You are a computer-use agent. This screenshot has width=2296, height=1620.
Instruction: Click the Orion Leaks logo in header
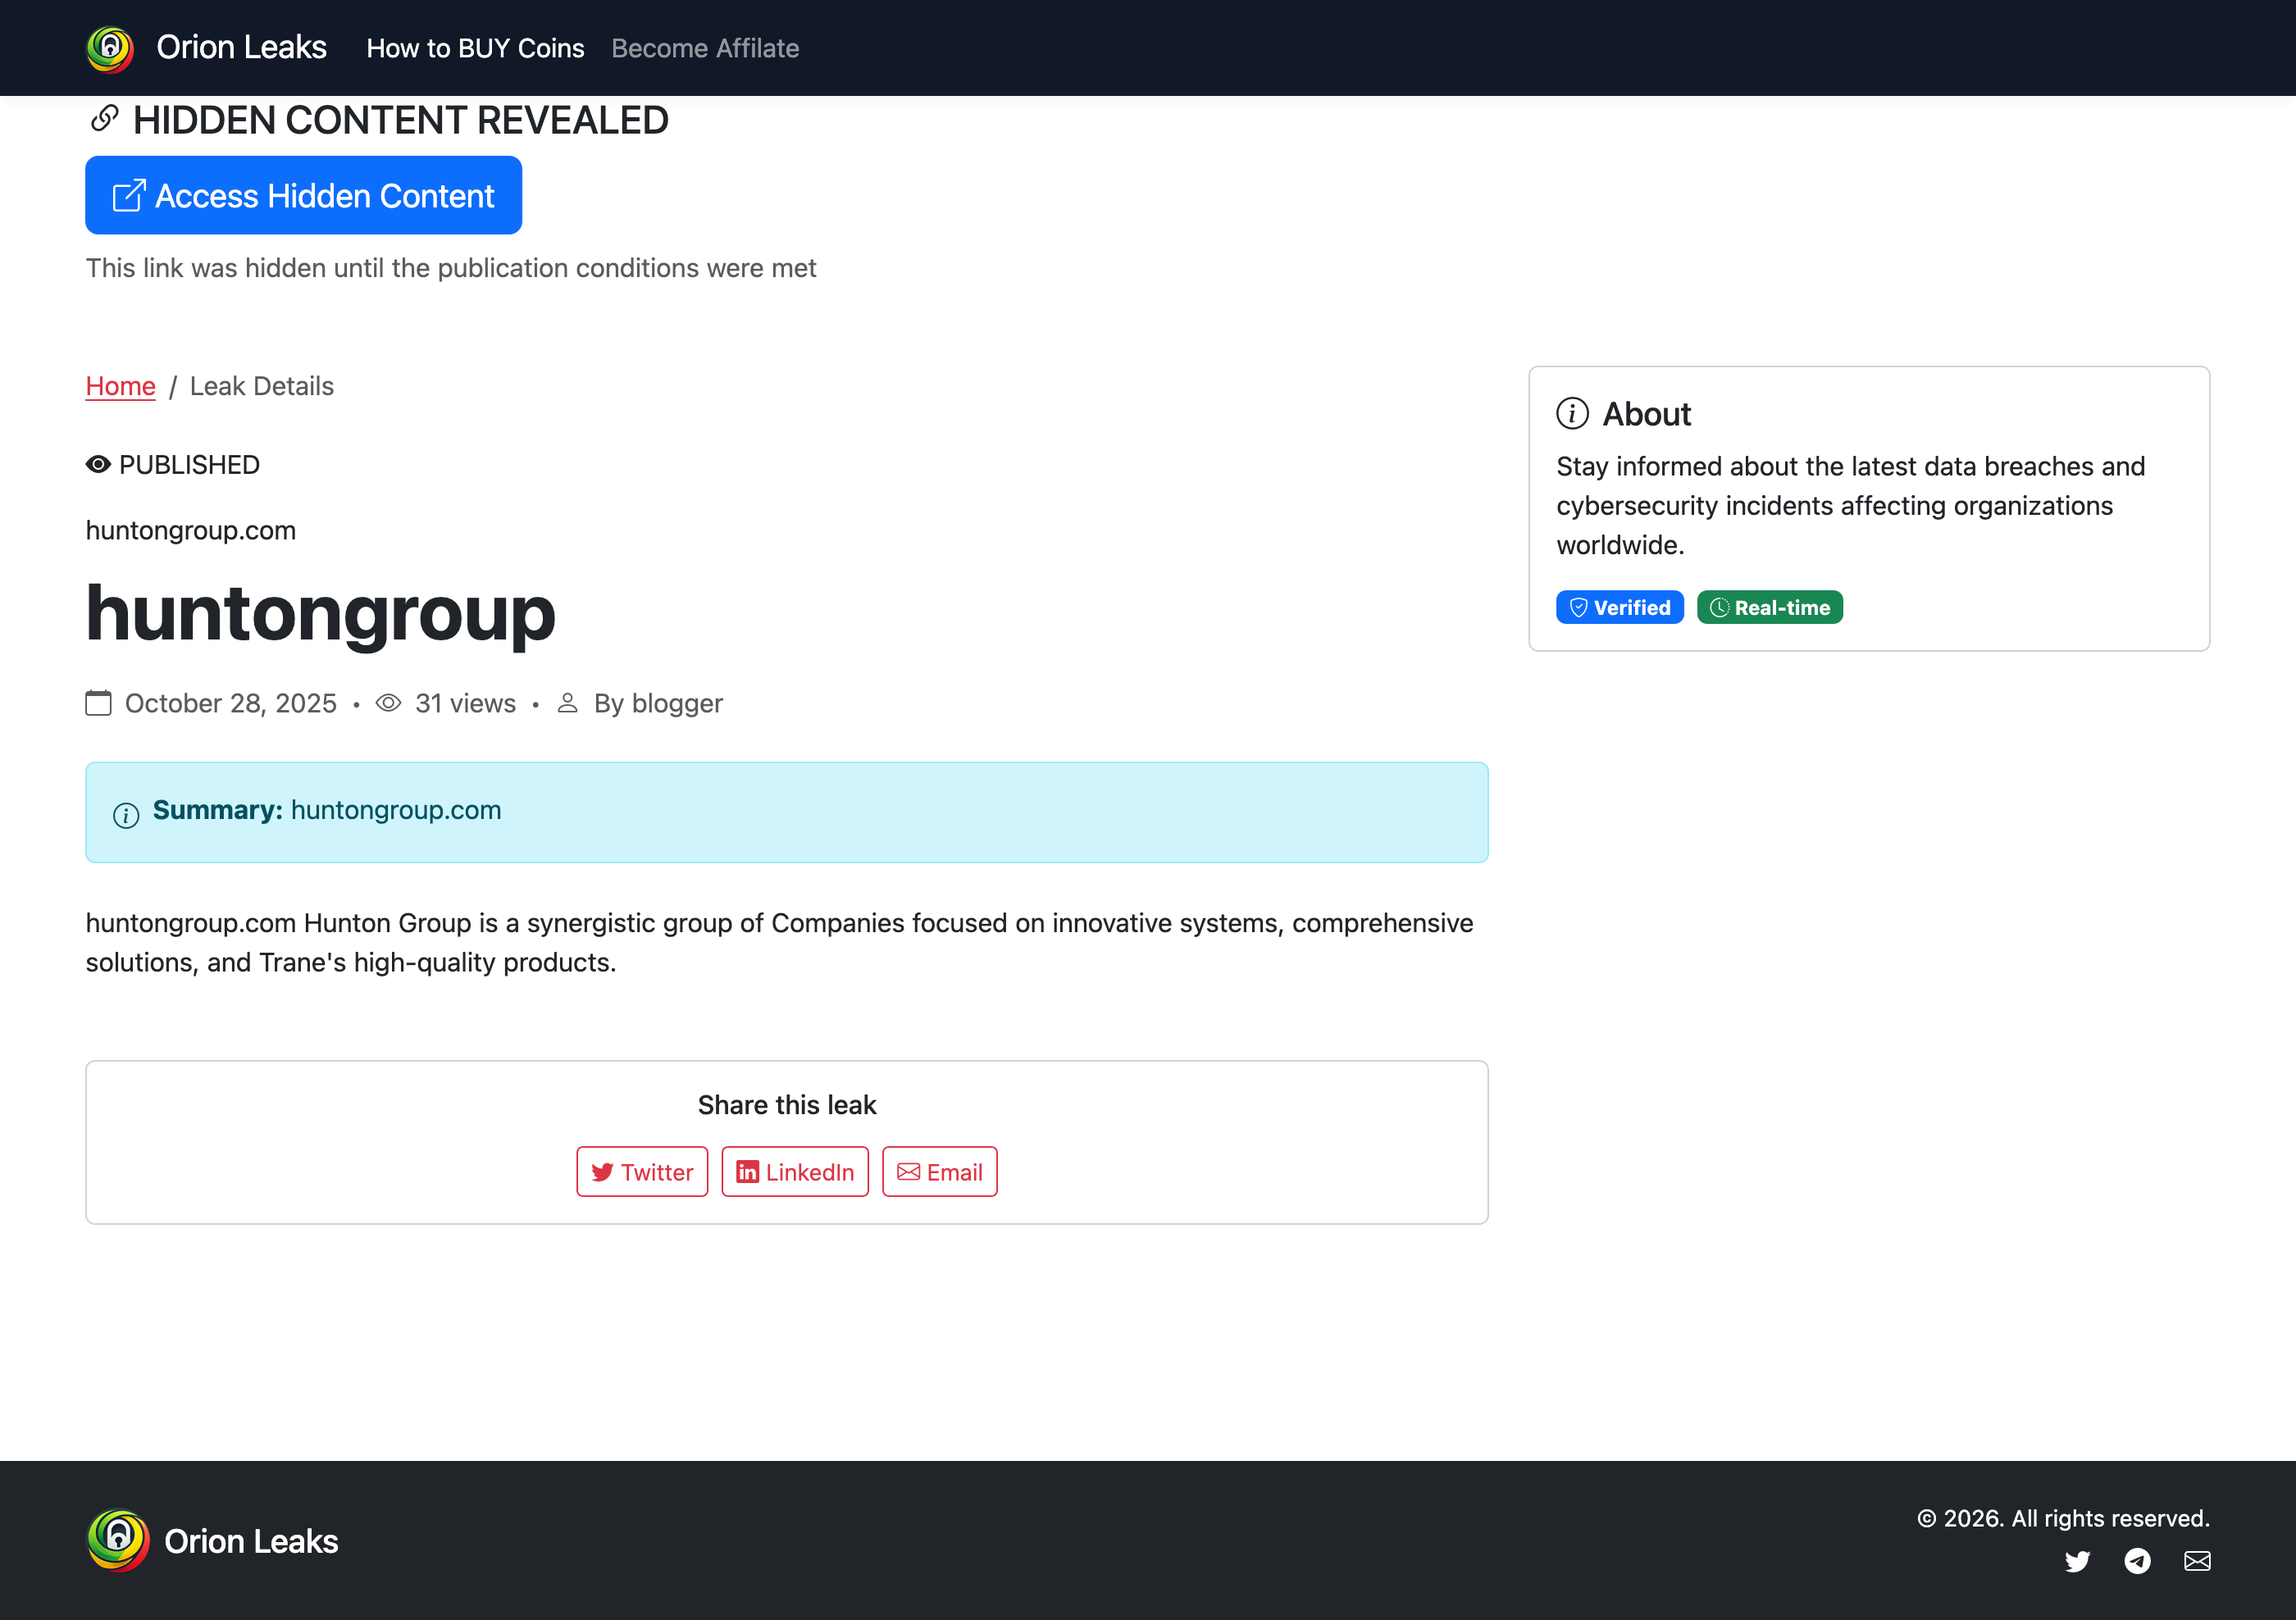point(110,48)
